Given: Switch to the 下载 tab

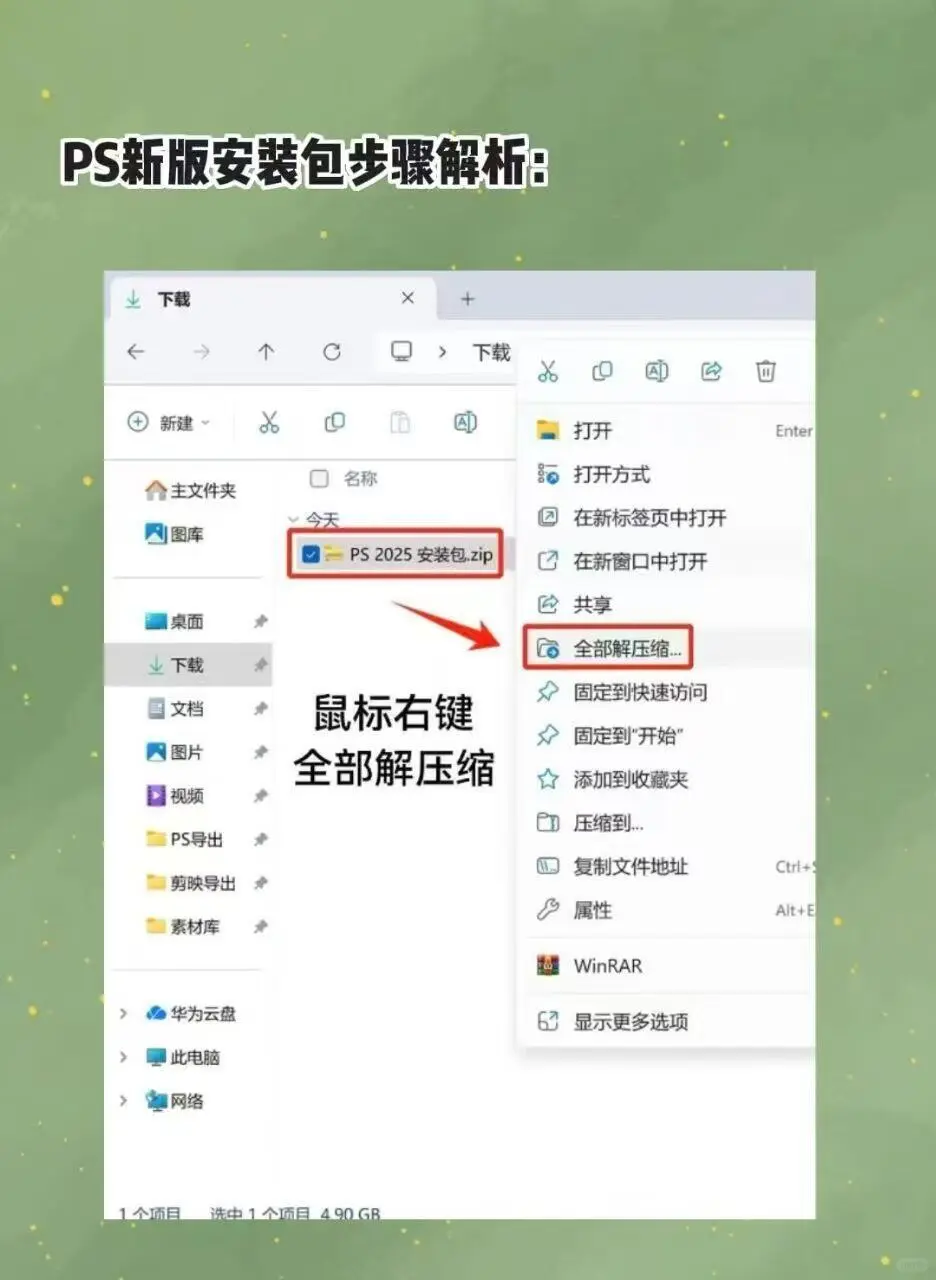Looking at the screenshot, I should tap(174, 298).
